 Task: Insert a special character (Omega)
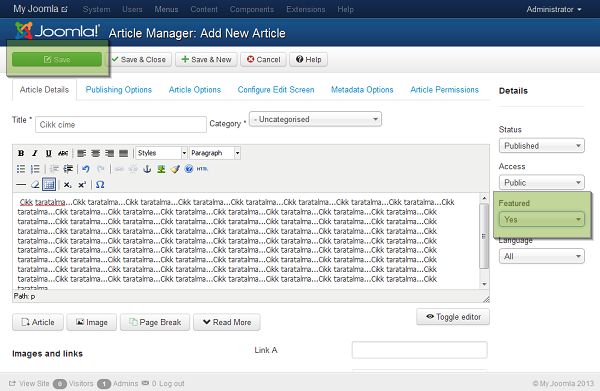100,184
